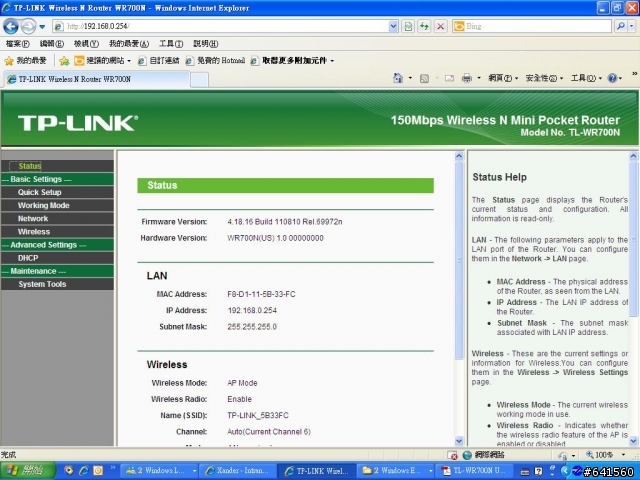Click the 我的最愛 favorites star button
Image resolution: width=640 pixels, height=480 pixels.
click(x=25, y=61)
